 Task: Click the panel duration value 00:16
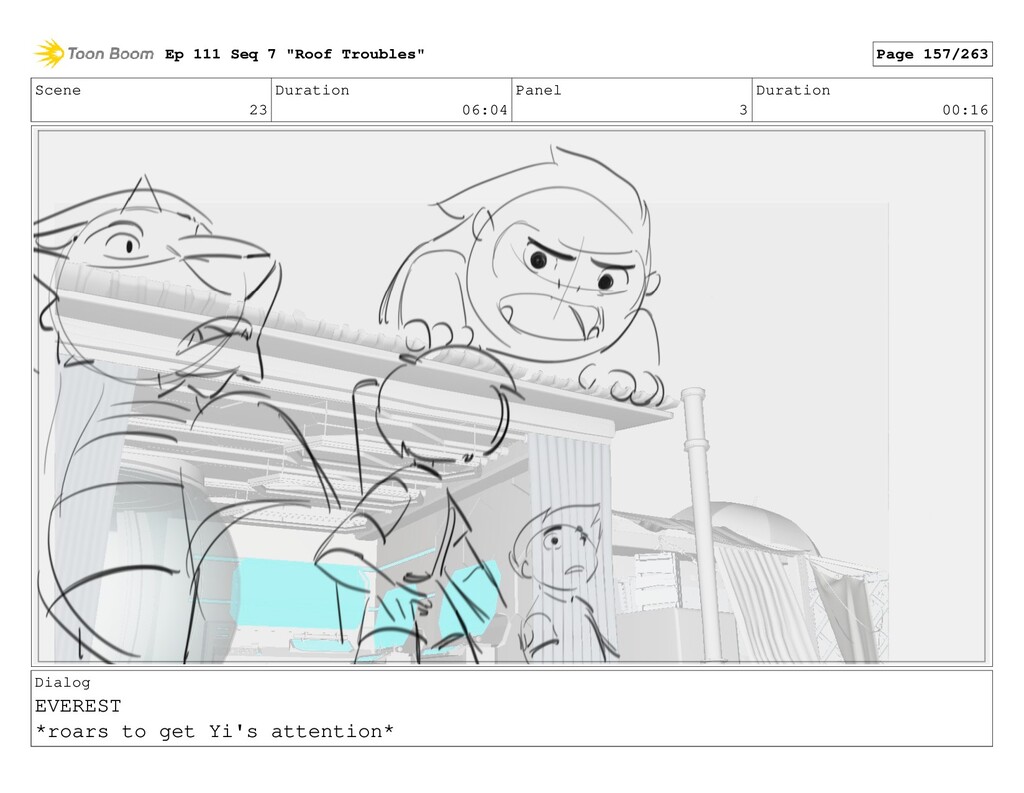click(965, 110)
